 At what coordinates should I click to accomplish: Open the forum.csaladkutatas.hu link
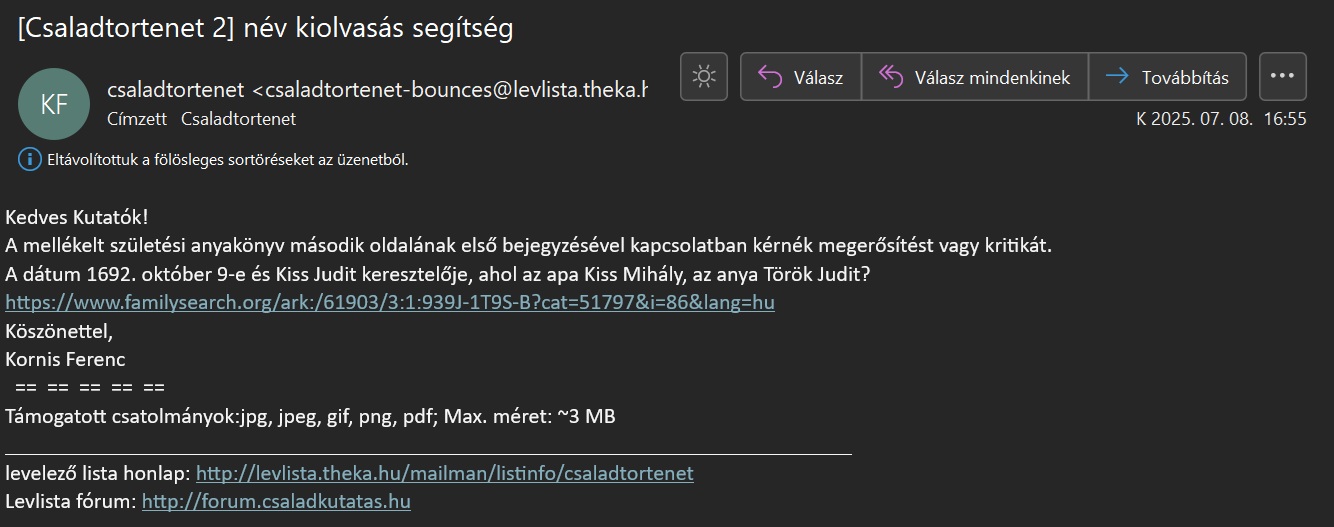tap(276, 501)
